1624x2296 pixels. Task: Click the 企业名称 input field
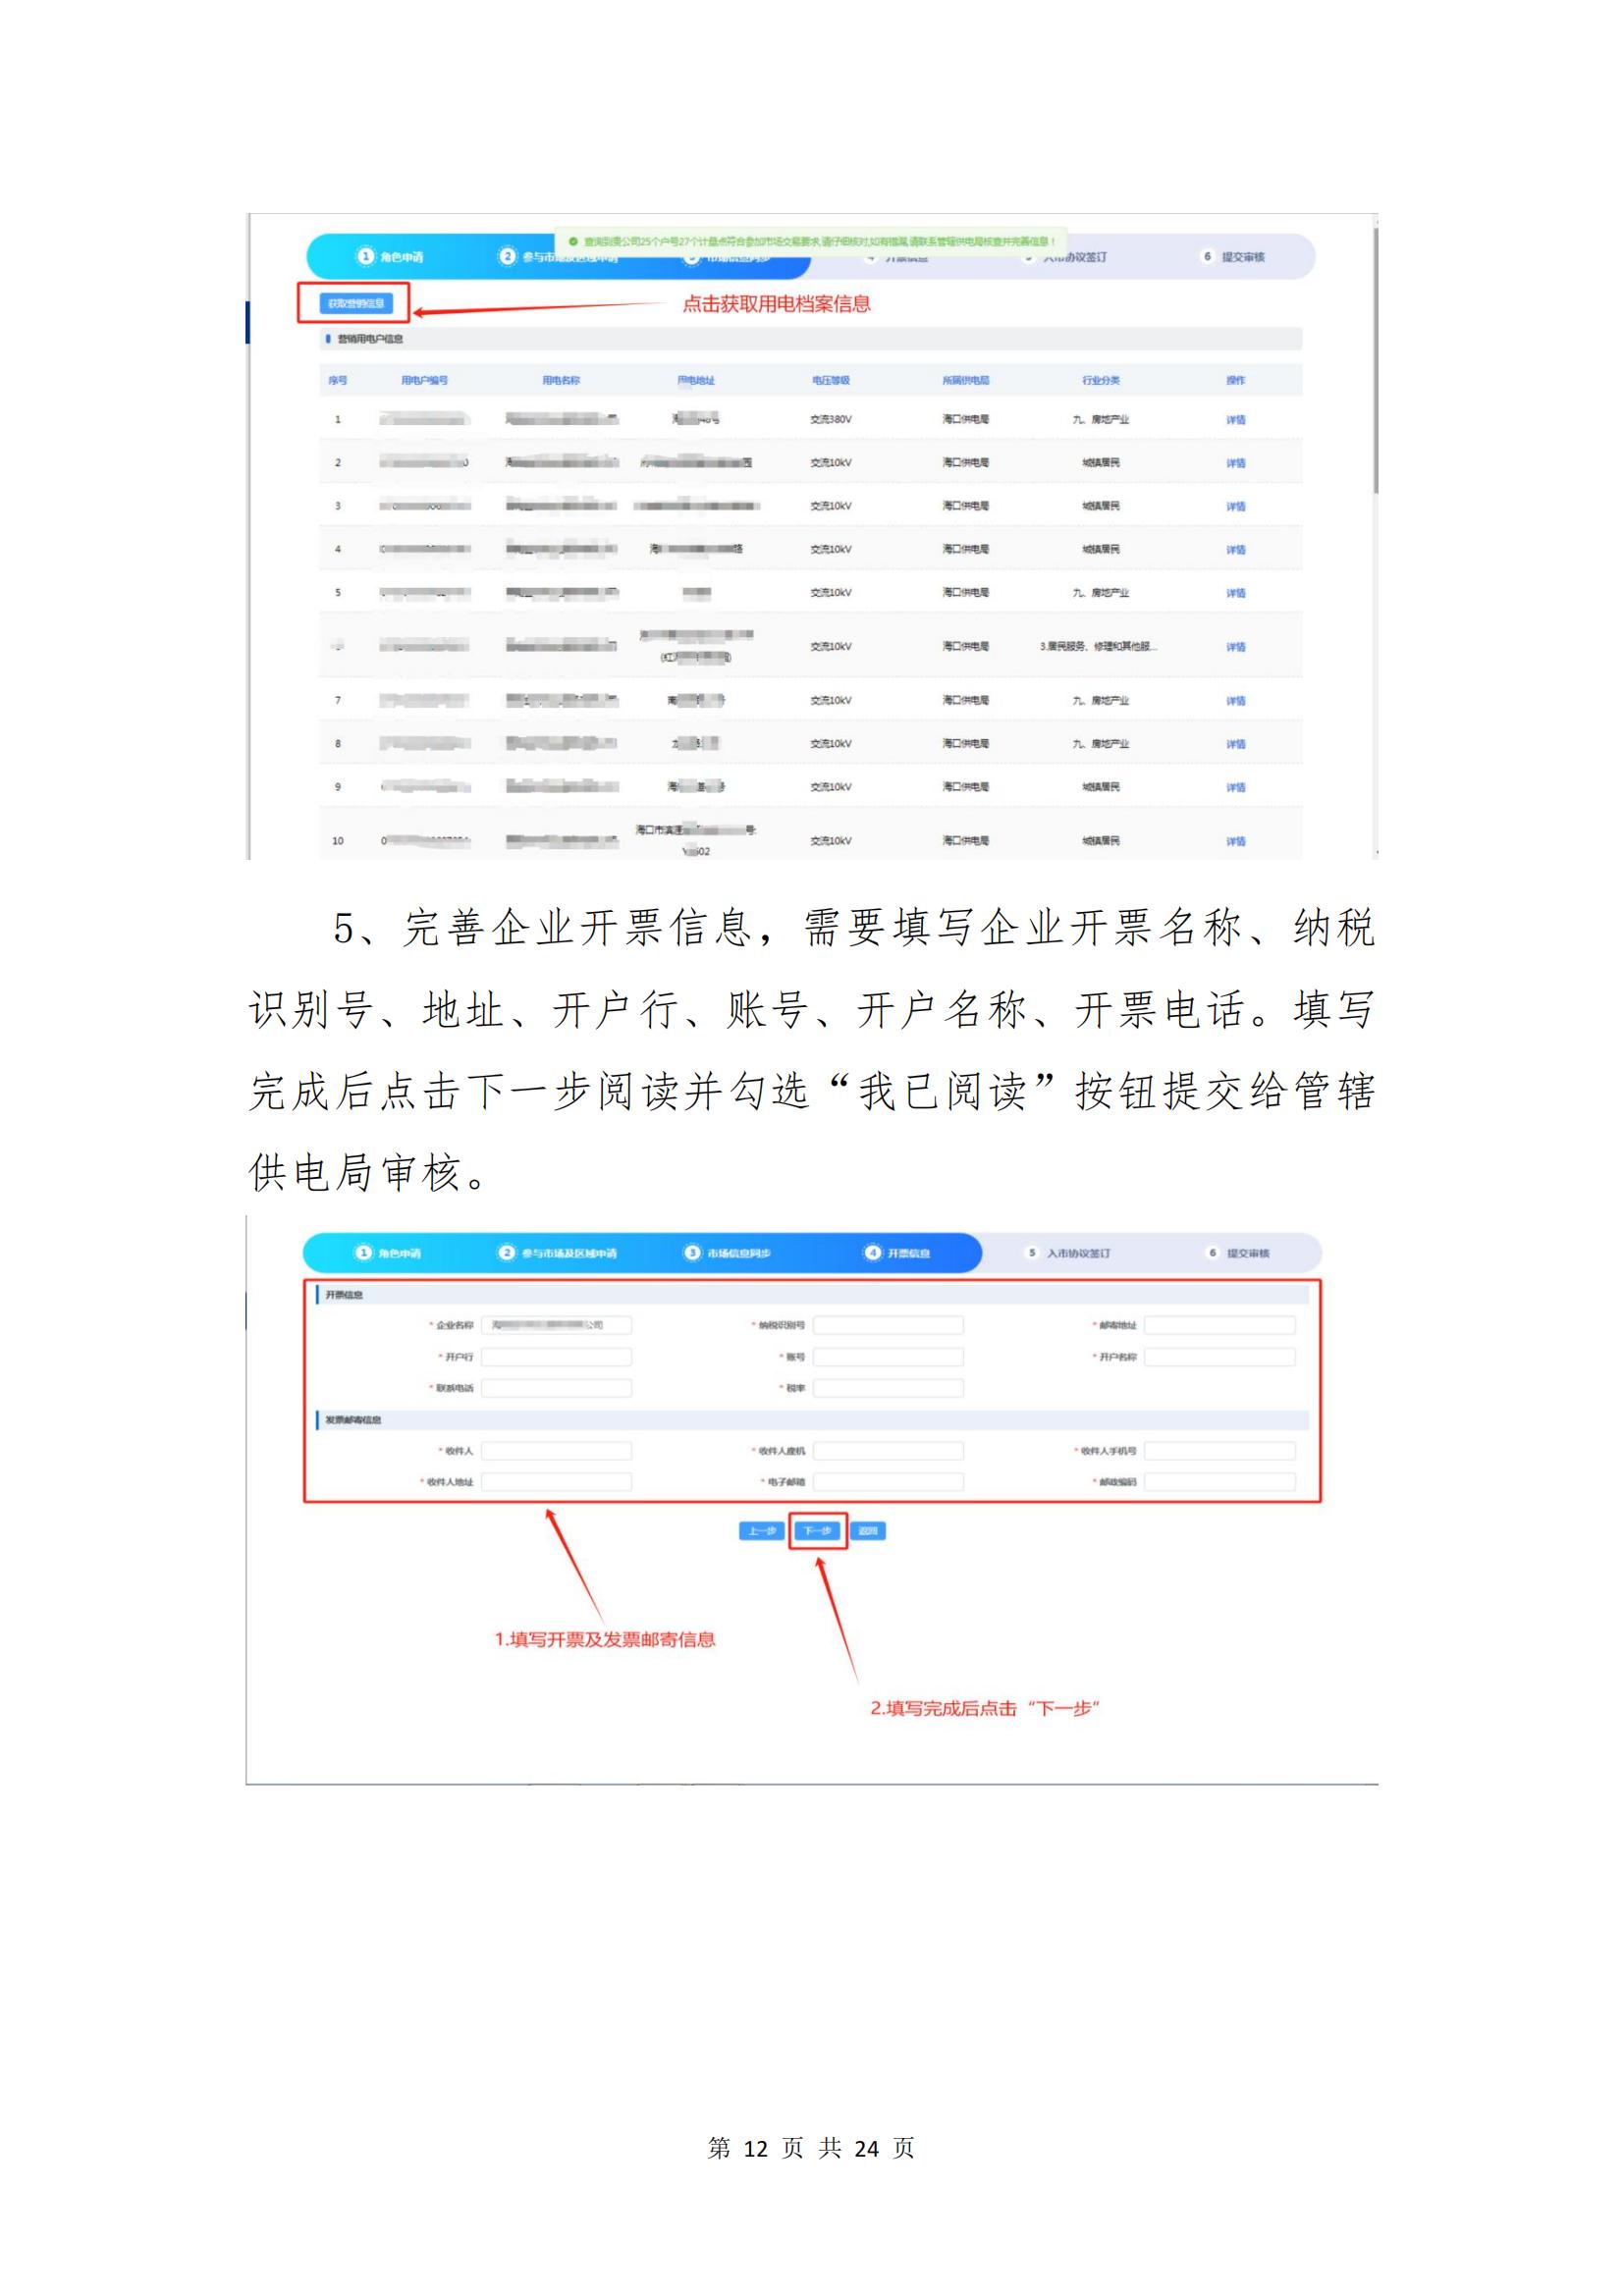[556, 1325]
